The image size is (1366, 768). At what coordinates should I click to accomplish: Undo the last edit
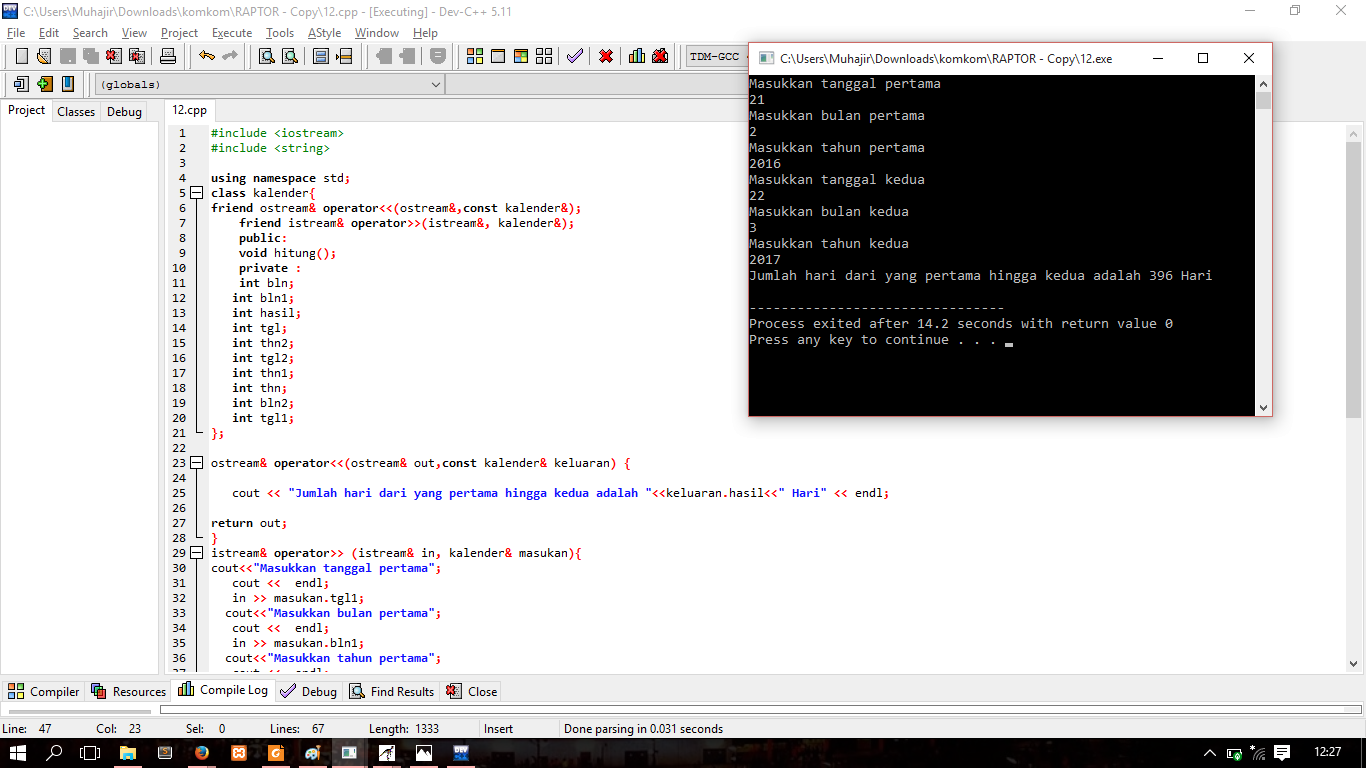[206, 56]
